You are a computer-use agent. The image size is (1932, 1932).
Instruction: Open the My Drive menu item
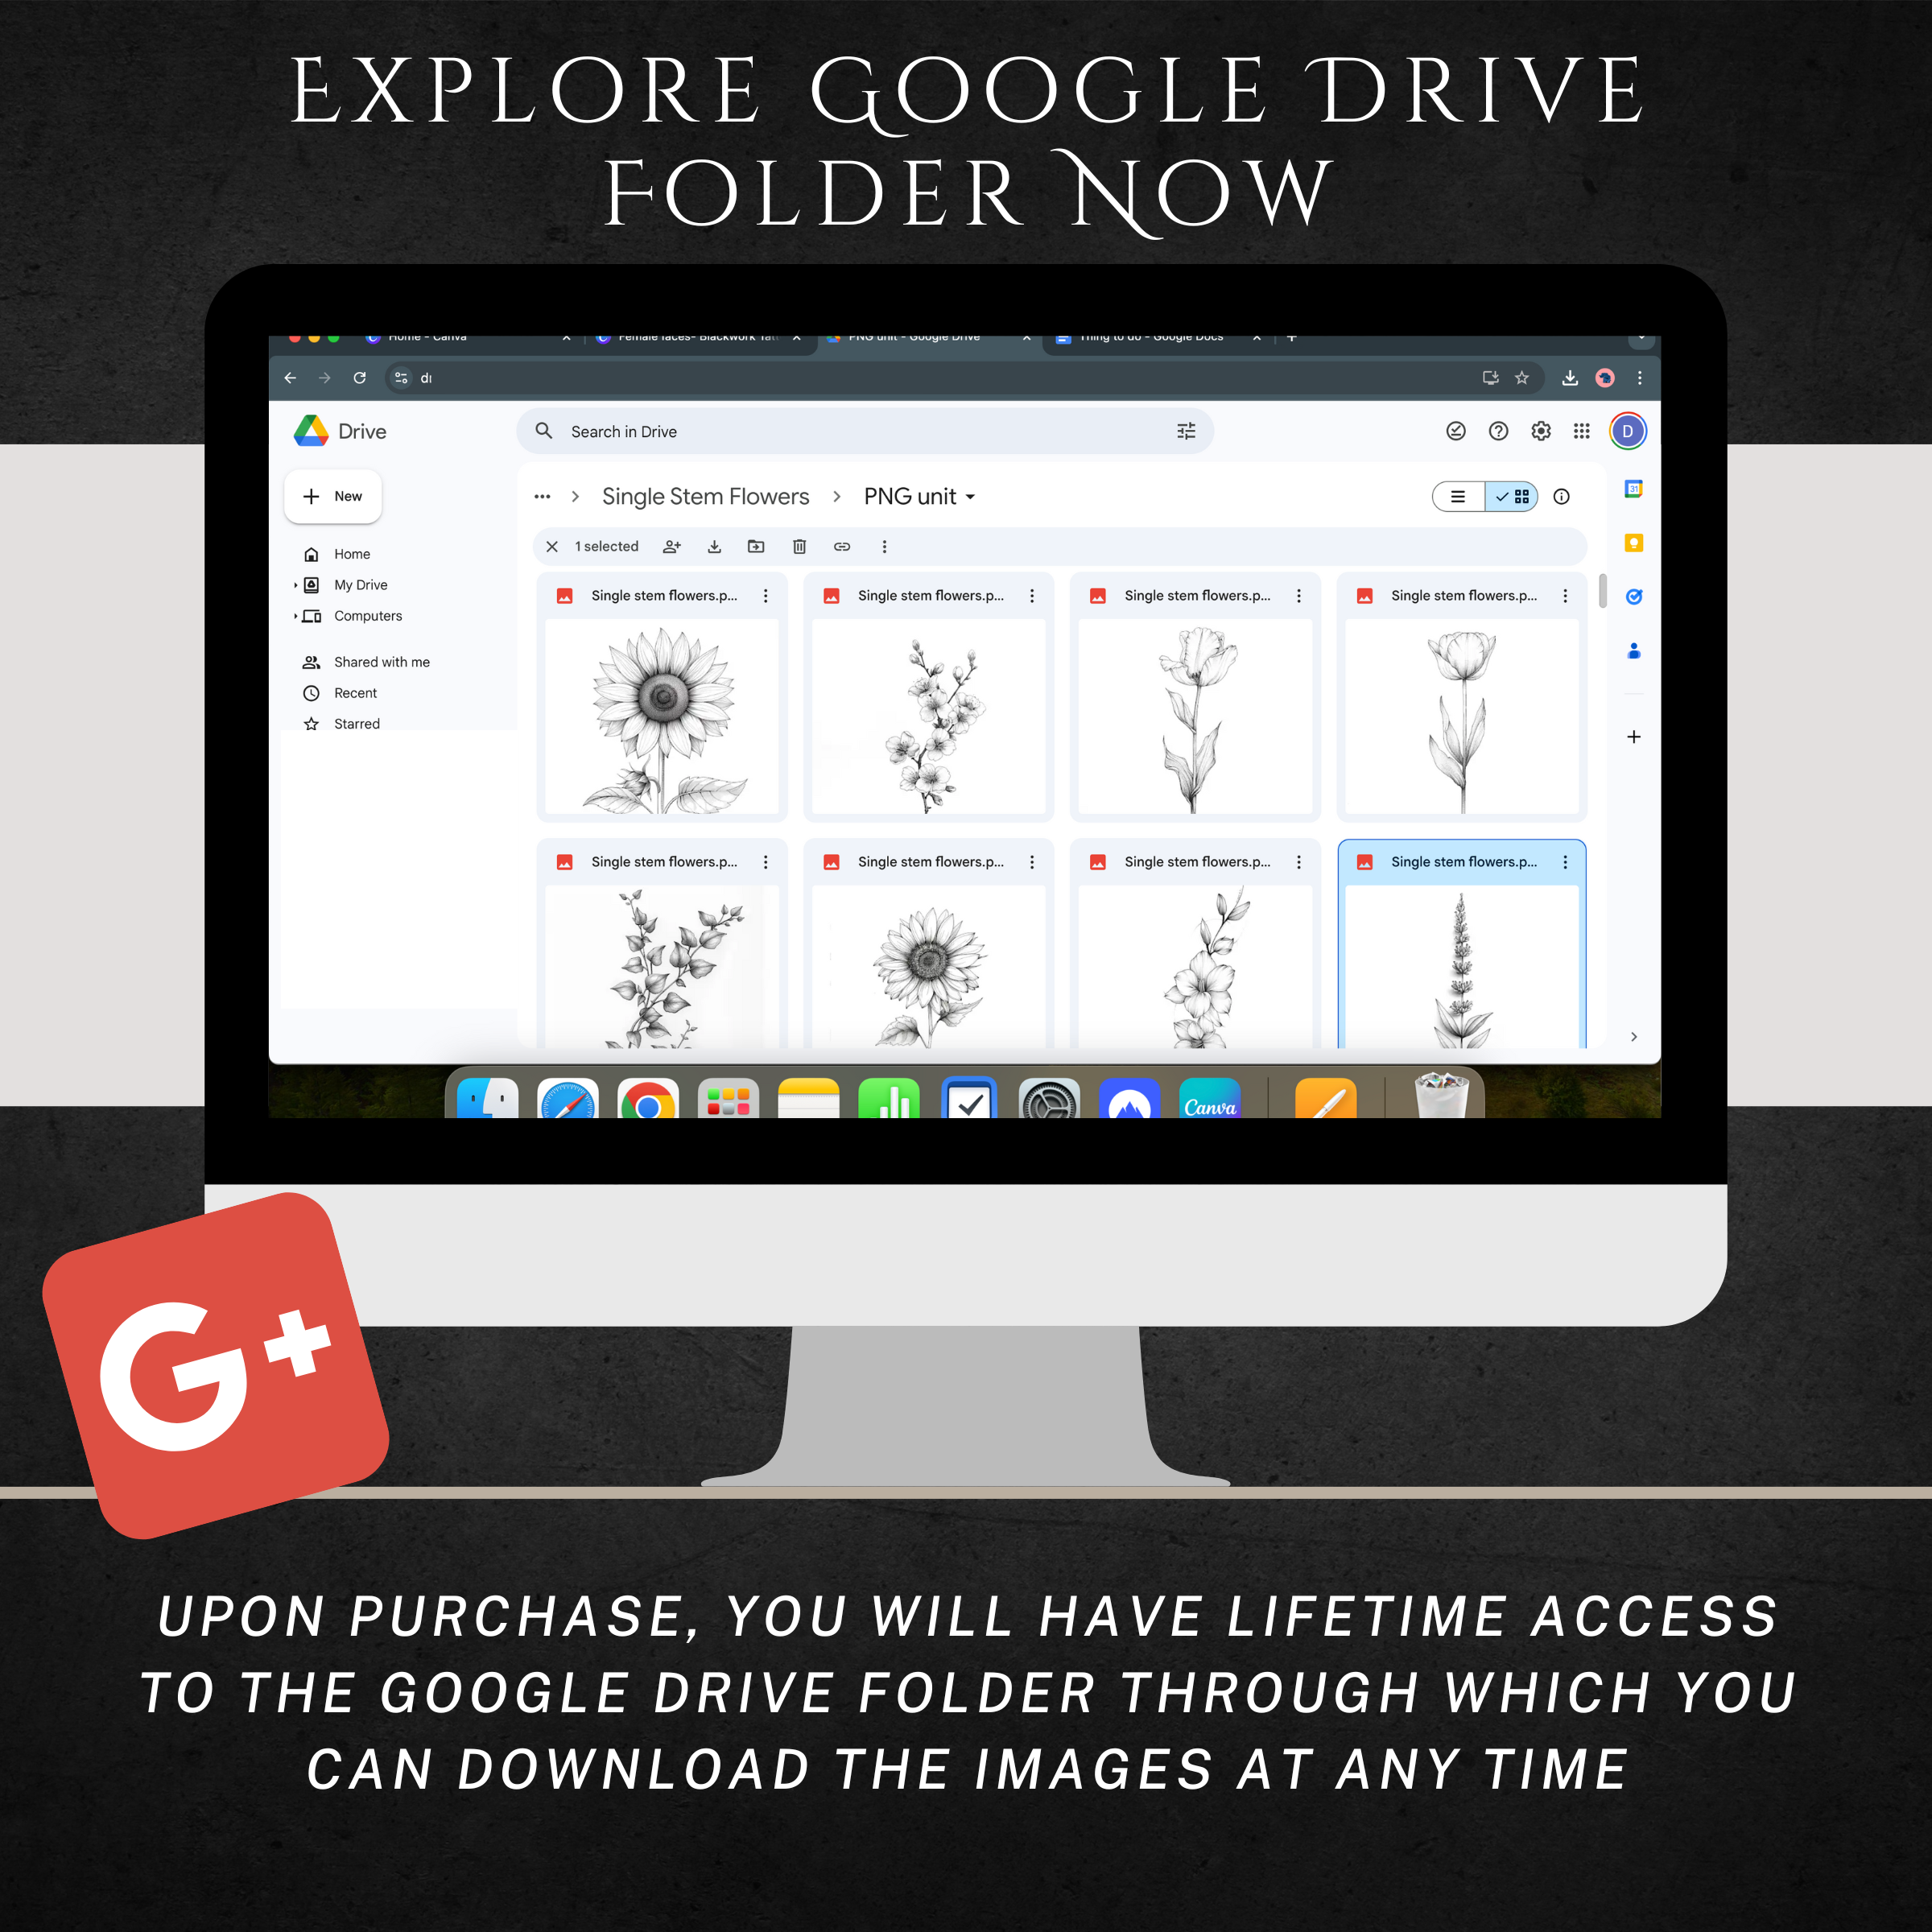pyautogui.click(x=361, y=584)
